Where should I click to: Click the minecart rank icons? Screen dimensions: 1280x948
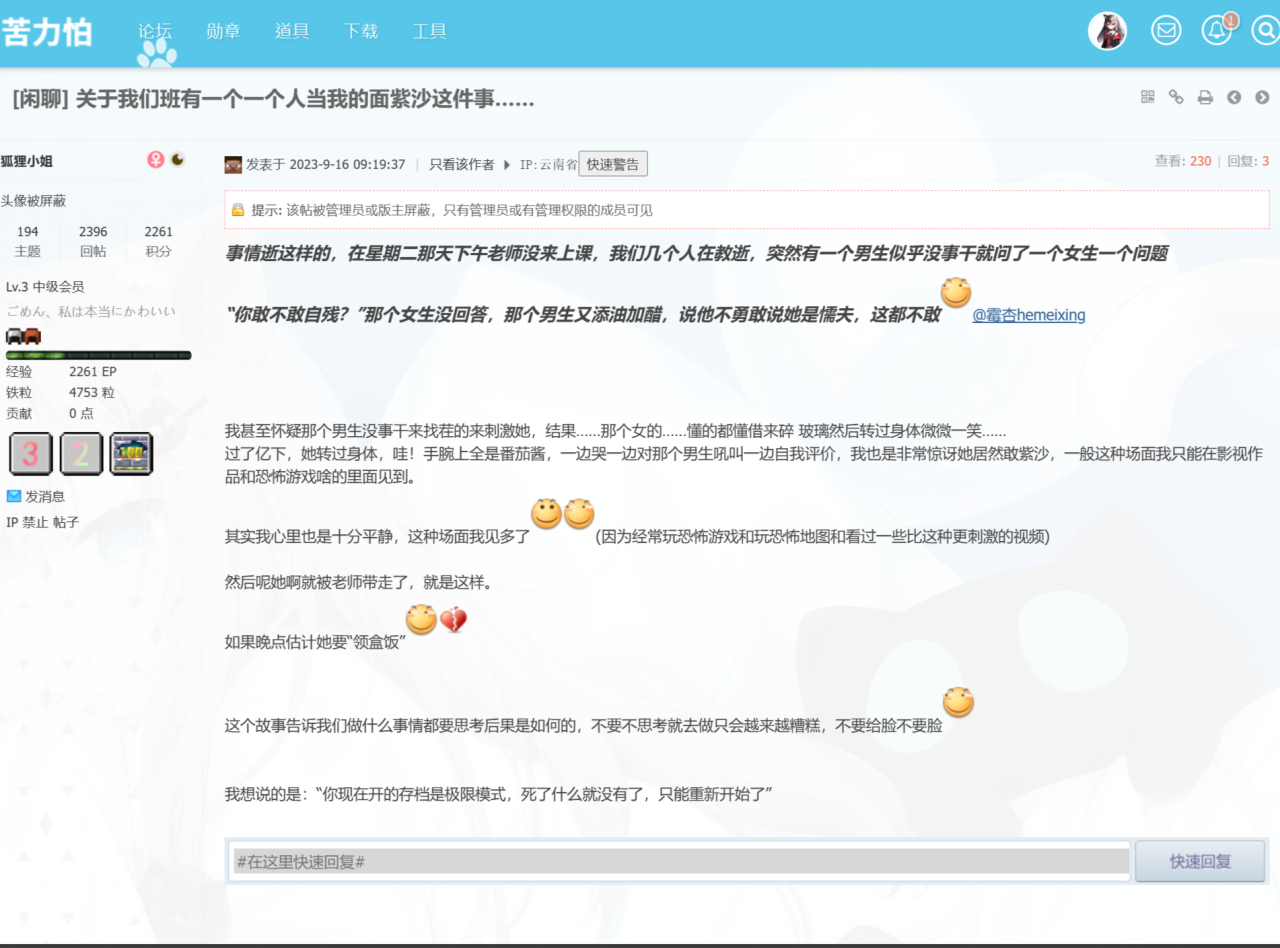(23, 336)
